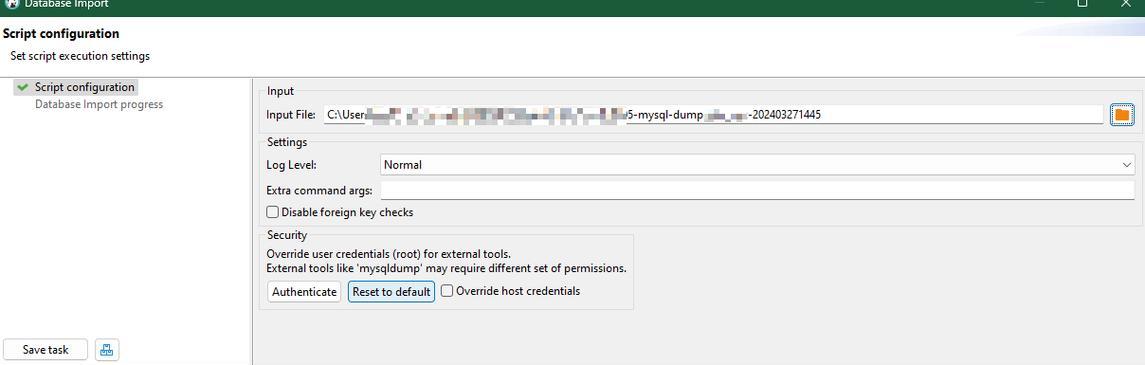
Task: Click the 'Set script execution settings' text
Action: pyautogui.click(x=80, y=56)
